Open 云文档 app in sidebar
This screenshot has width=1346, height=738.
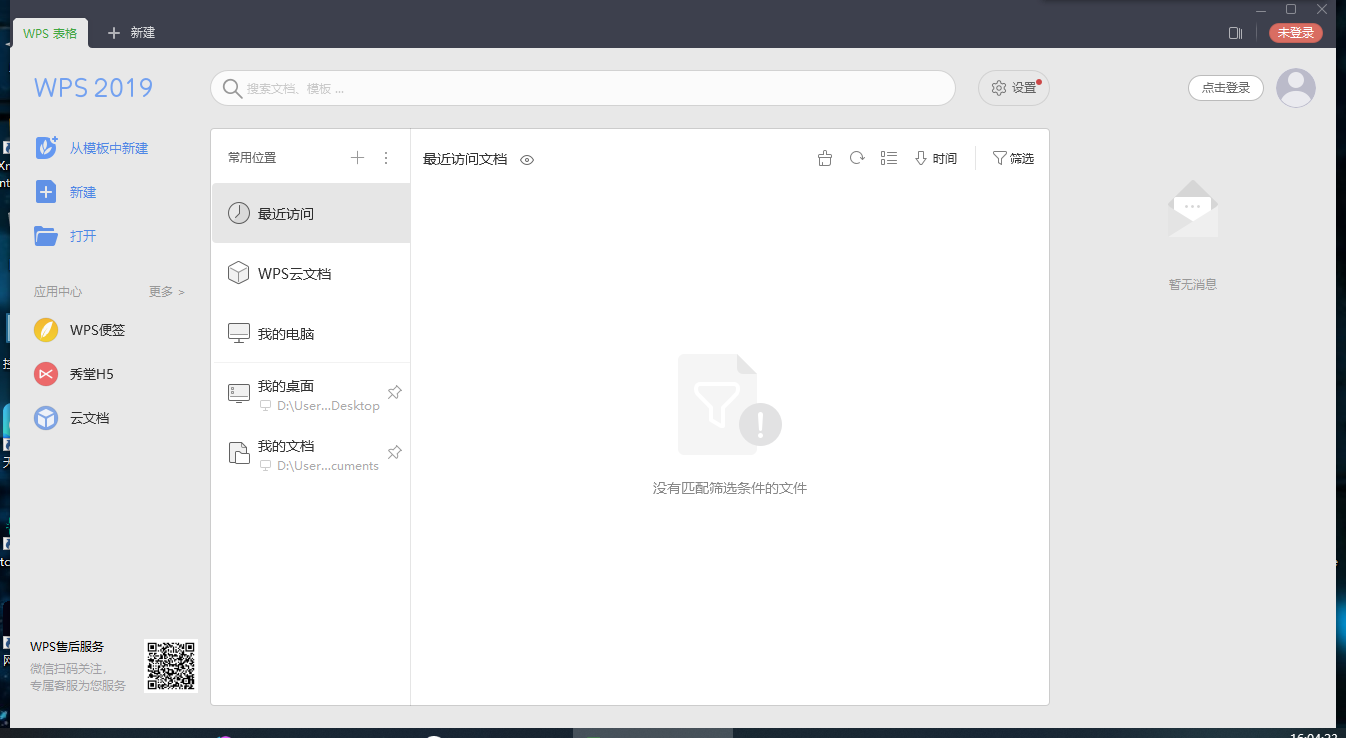click(x=72, y=418)
